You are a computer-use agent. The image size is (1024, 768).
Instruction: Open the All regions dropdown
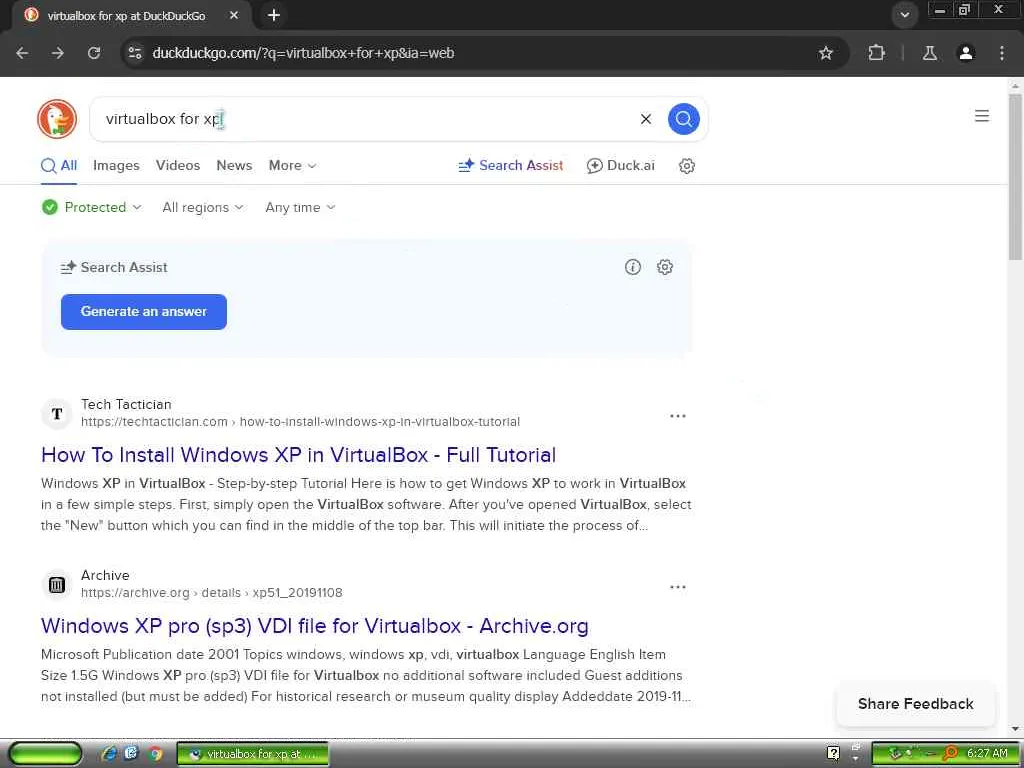point(202,207)
